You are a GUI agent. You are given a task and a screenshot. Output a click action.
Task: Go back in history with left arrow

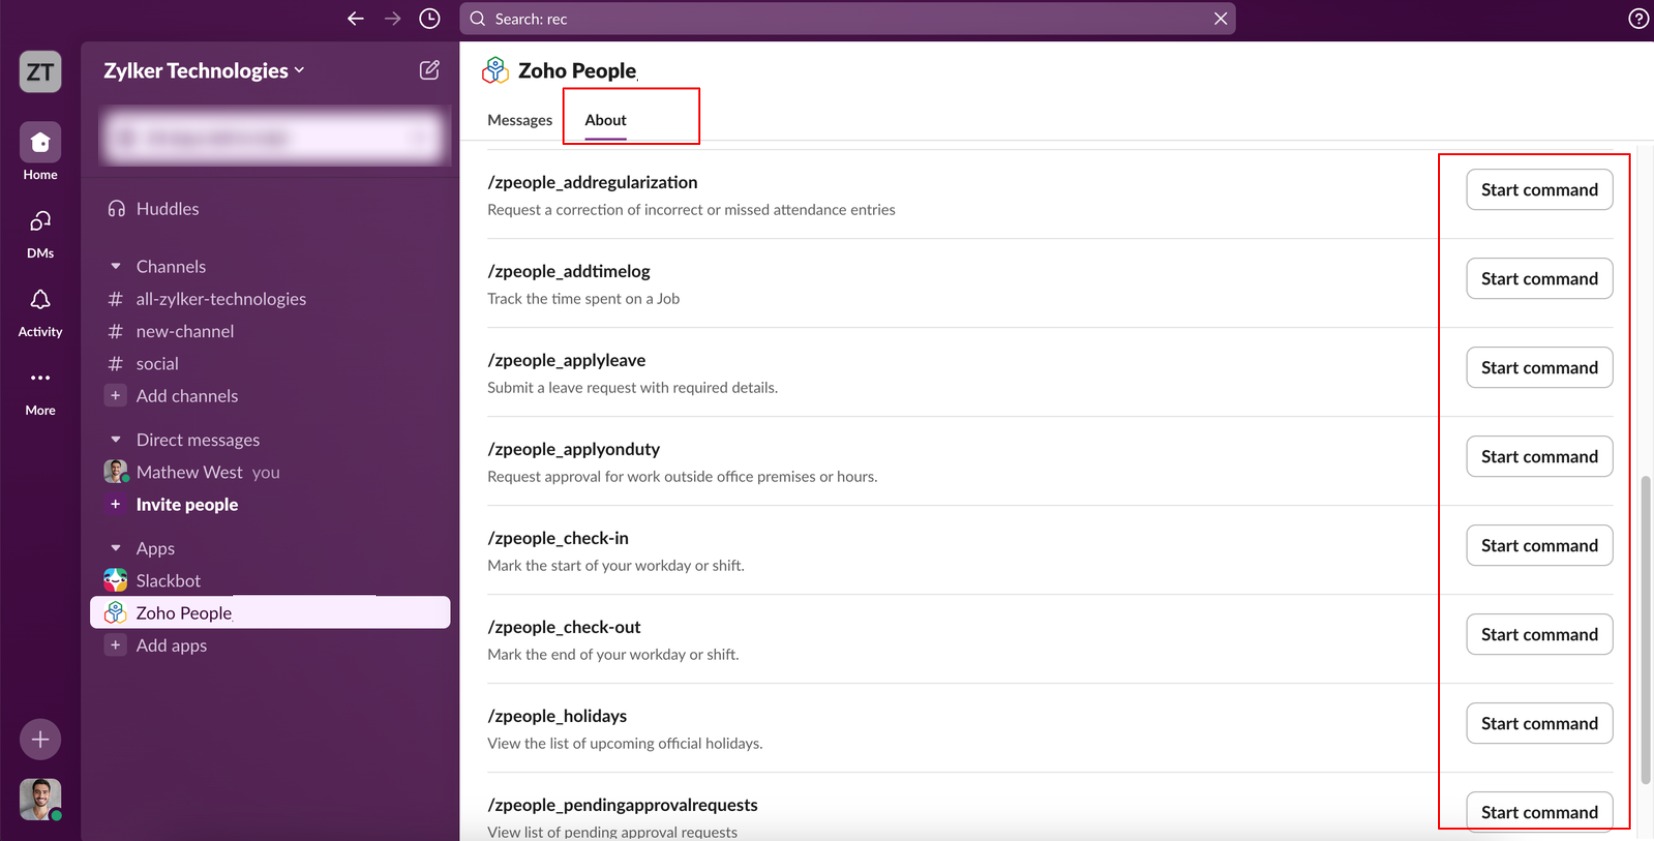[355, 19]
